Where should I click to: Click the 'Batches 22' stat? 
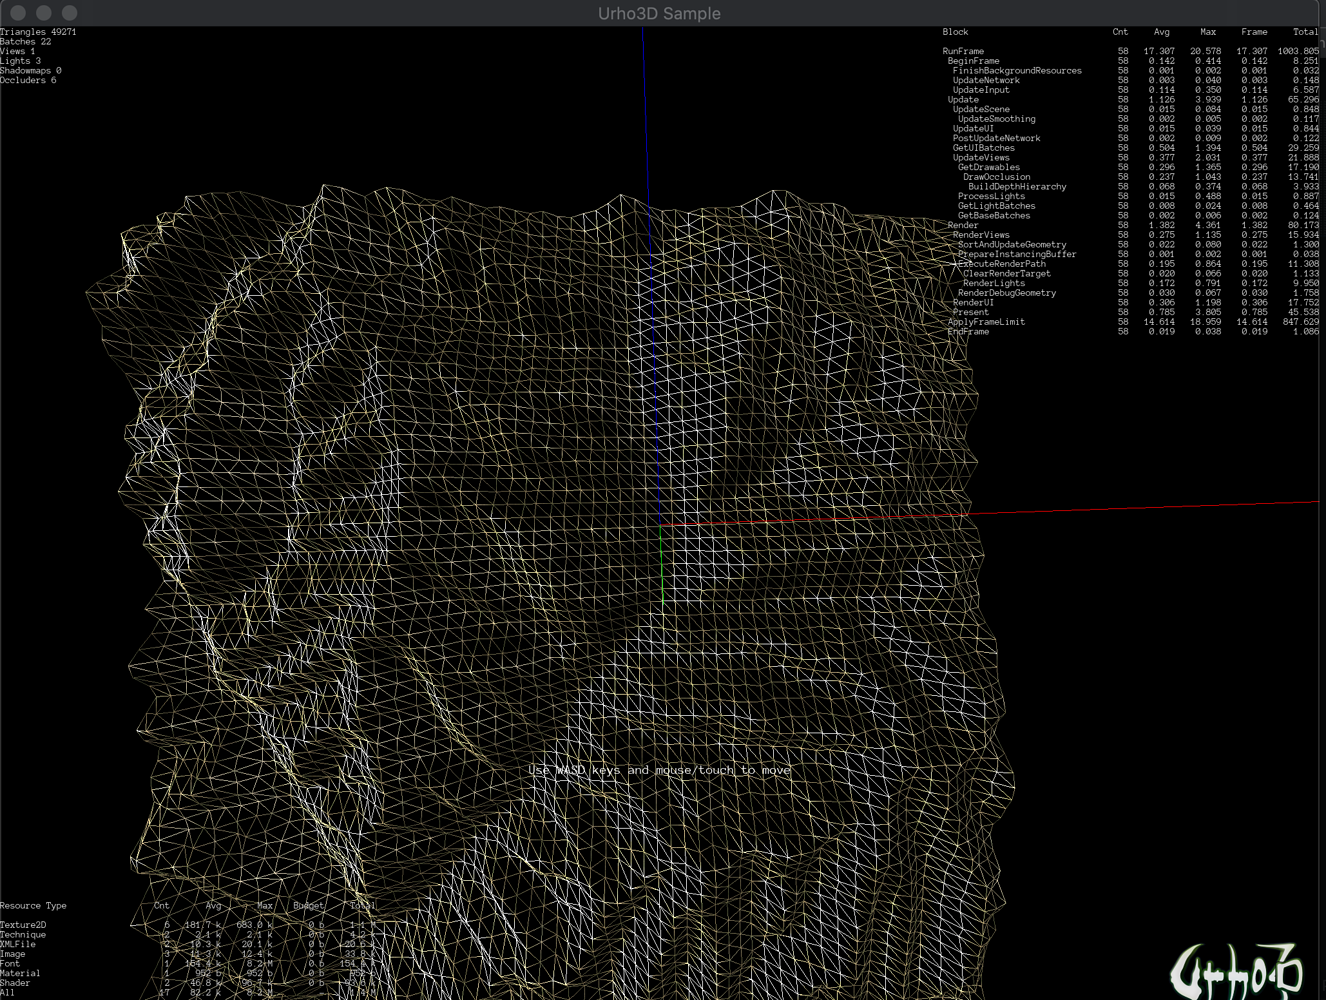(x=26, y=42)
